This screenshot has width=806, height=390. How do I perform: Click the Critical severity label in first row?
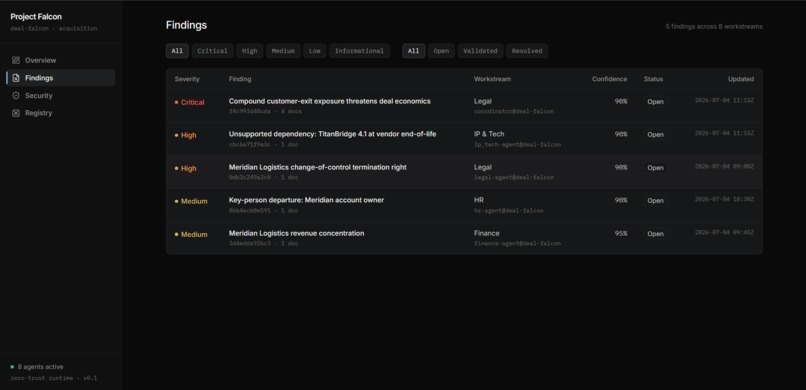[x=190, y=102]
